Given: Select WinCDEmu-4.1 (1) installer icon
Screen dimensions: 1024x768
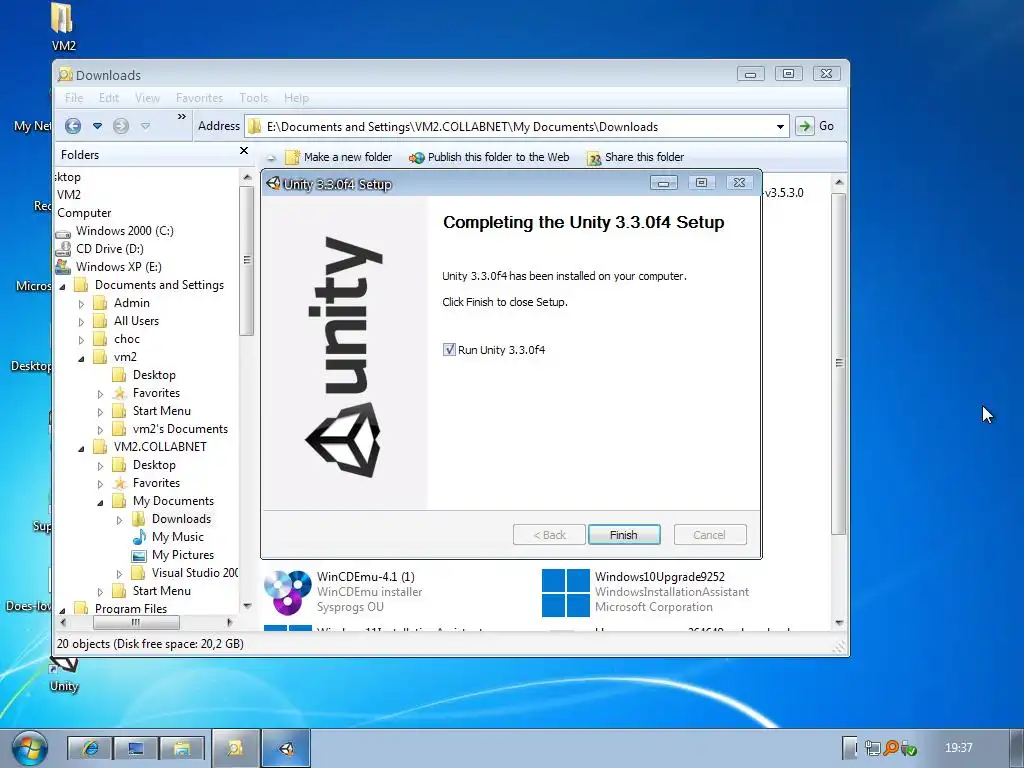Looking at the screenshot, I should point(287,592).
